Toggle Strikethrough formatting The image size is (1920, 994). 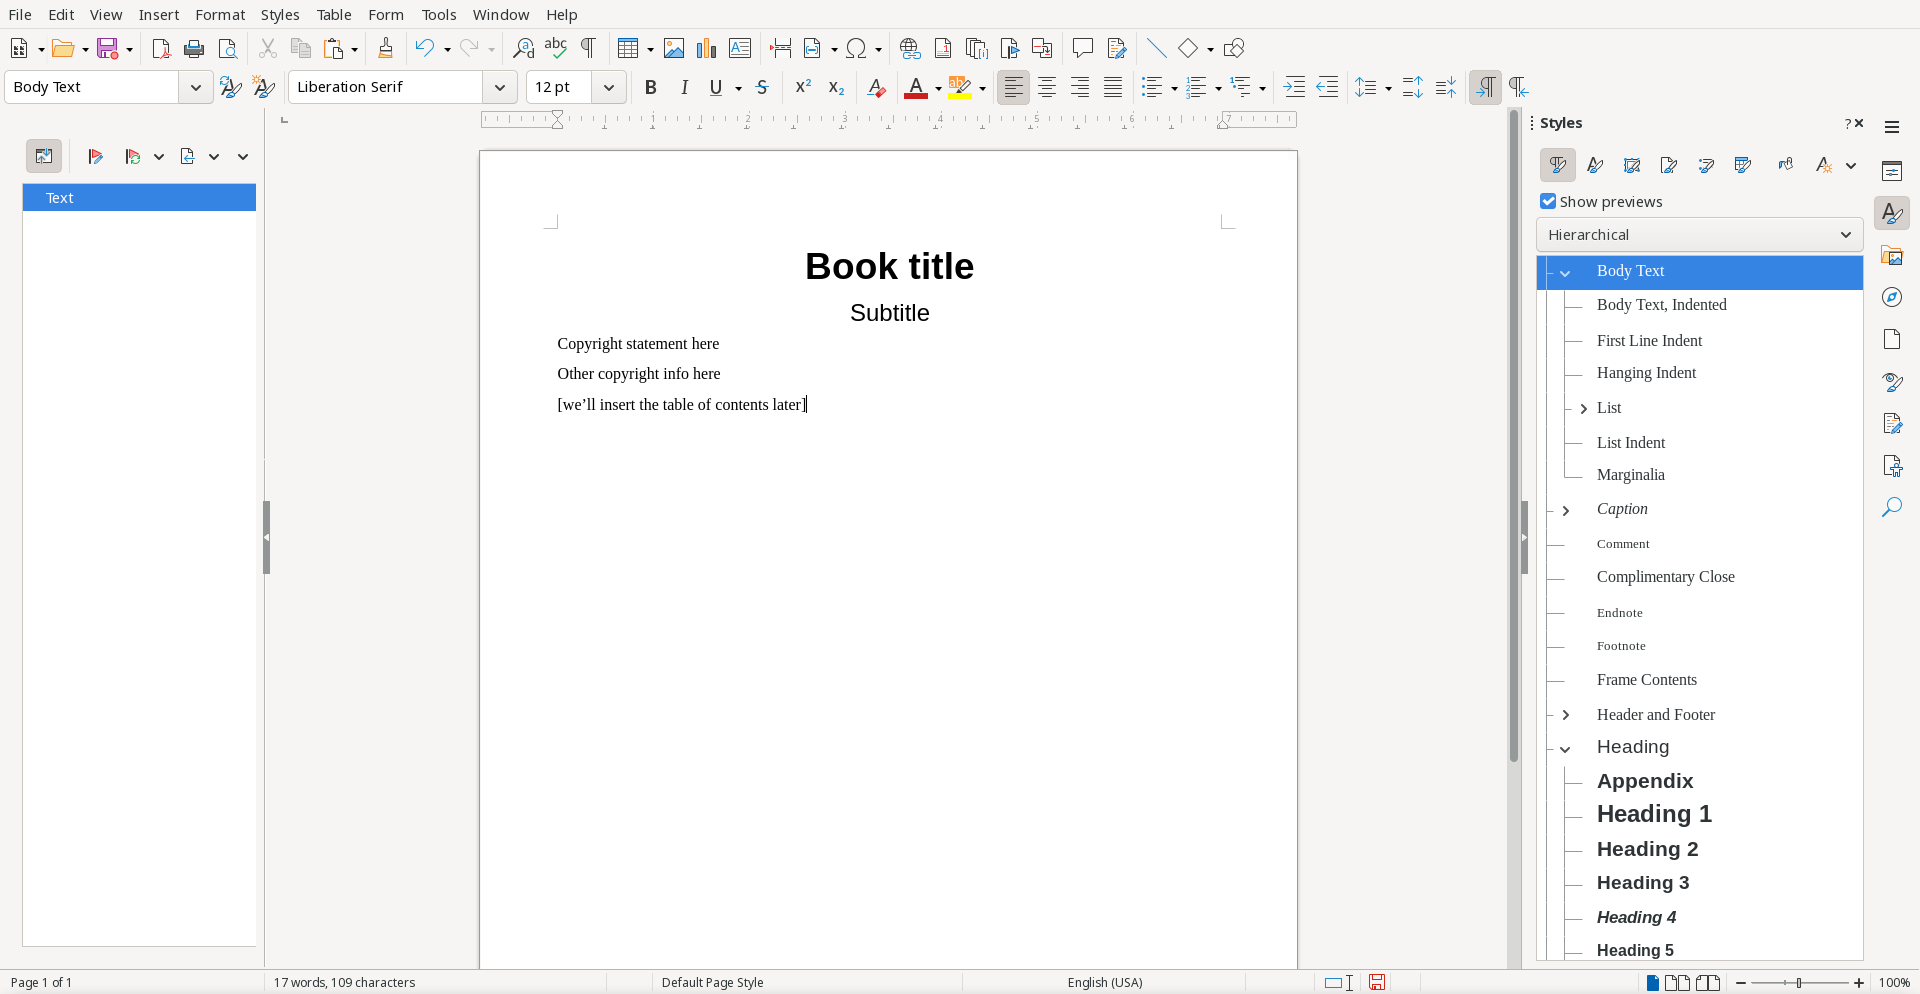762,88
